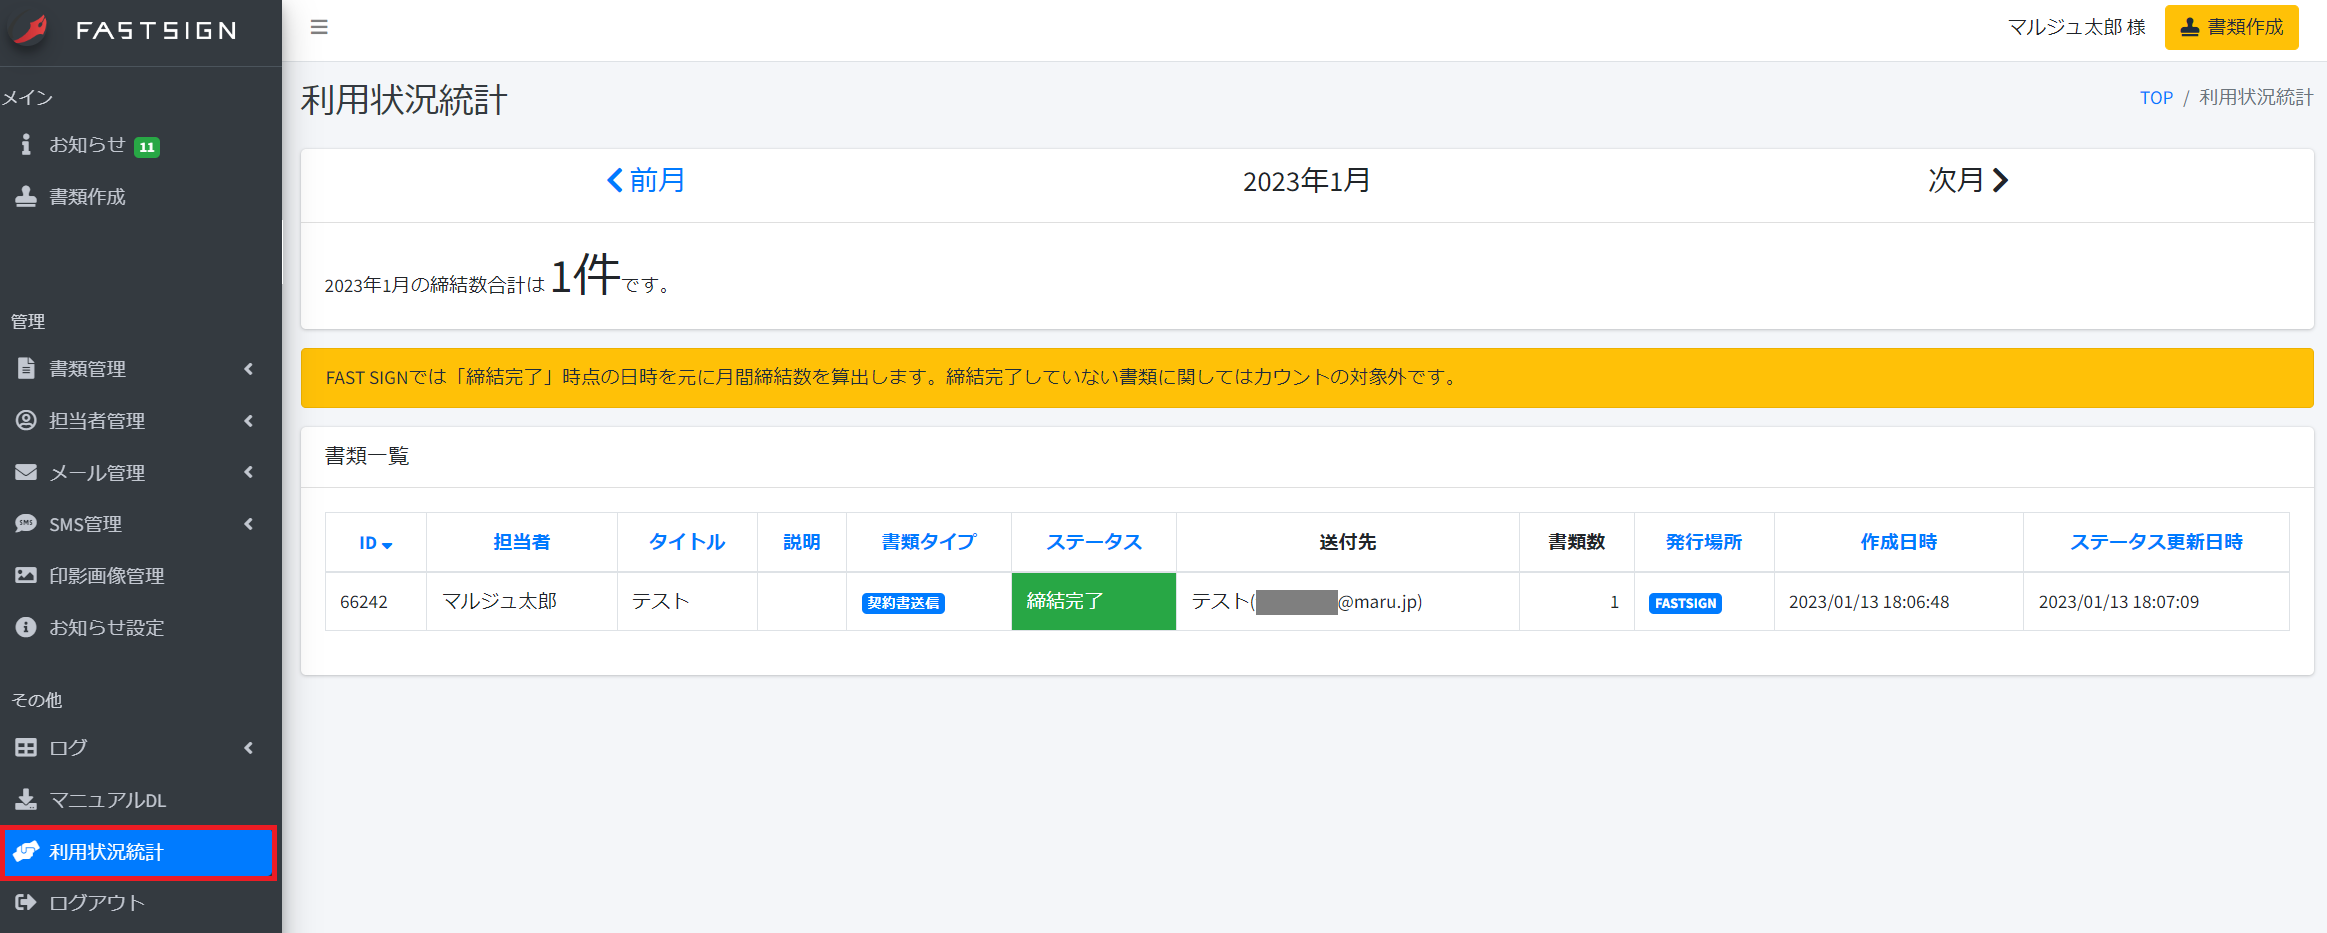
Task: Click the yellow 書類作成 button
Action: tap(2231, 27)
